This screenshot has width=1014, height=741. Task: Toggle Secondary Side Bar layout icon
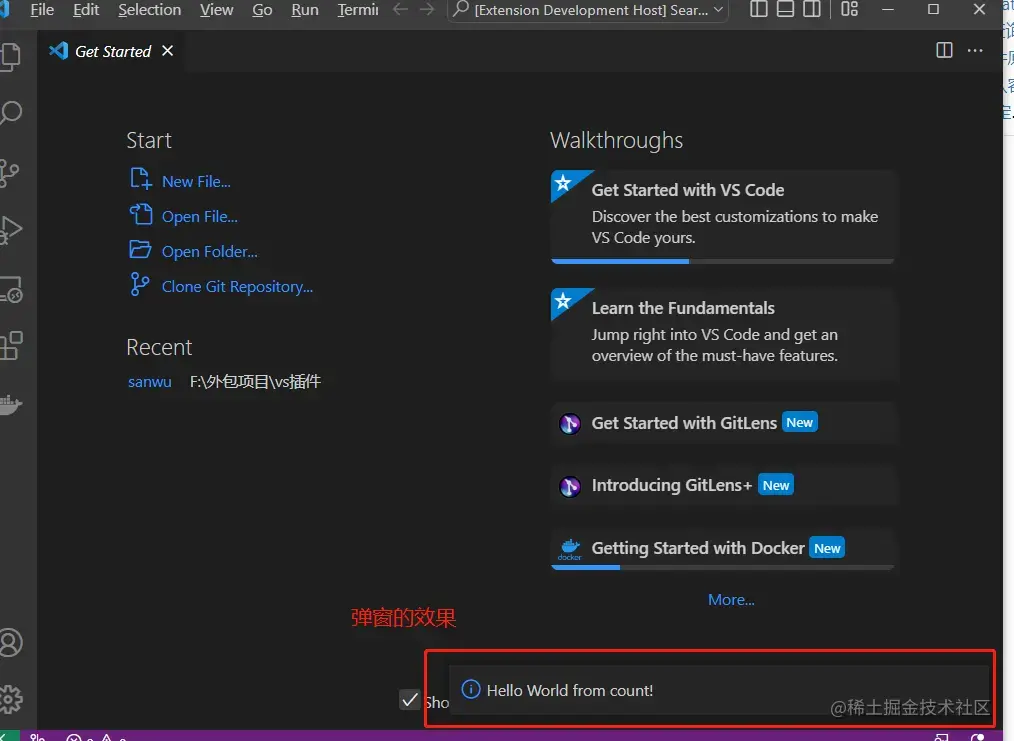812,9
